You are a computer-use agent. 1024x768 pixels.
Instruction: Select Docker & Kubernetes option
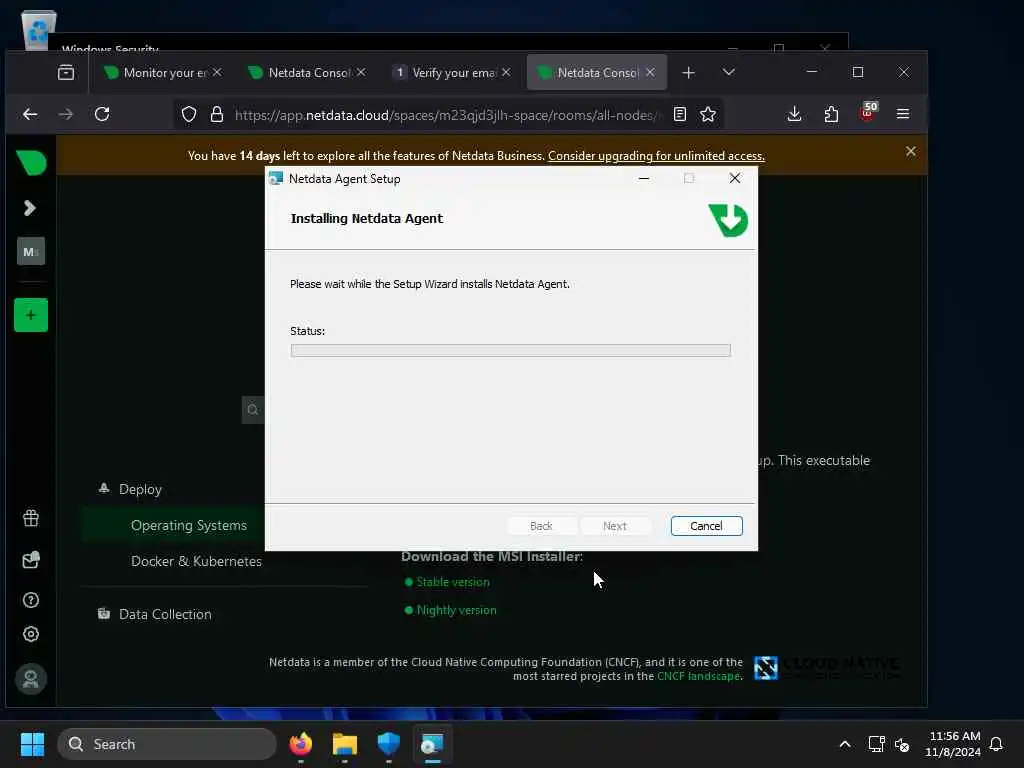tap(196, 561)
